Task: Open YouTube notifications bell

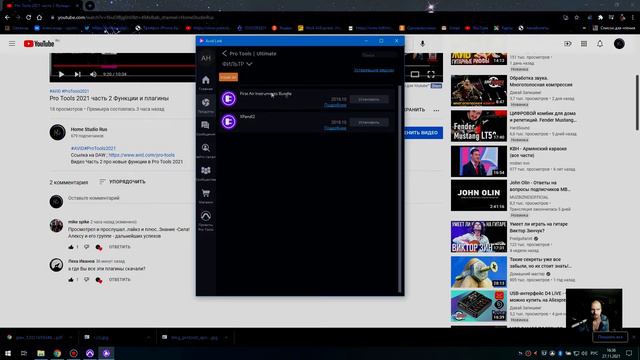Action: [600, 44]
